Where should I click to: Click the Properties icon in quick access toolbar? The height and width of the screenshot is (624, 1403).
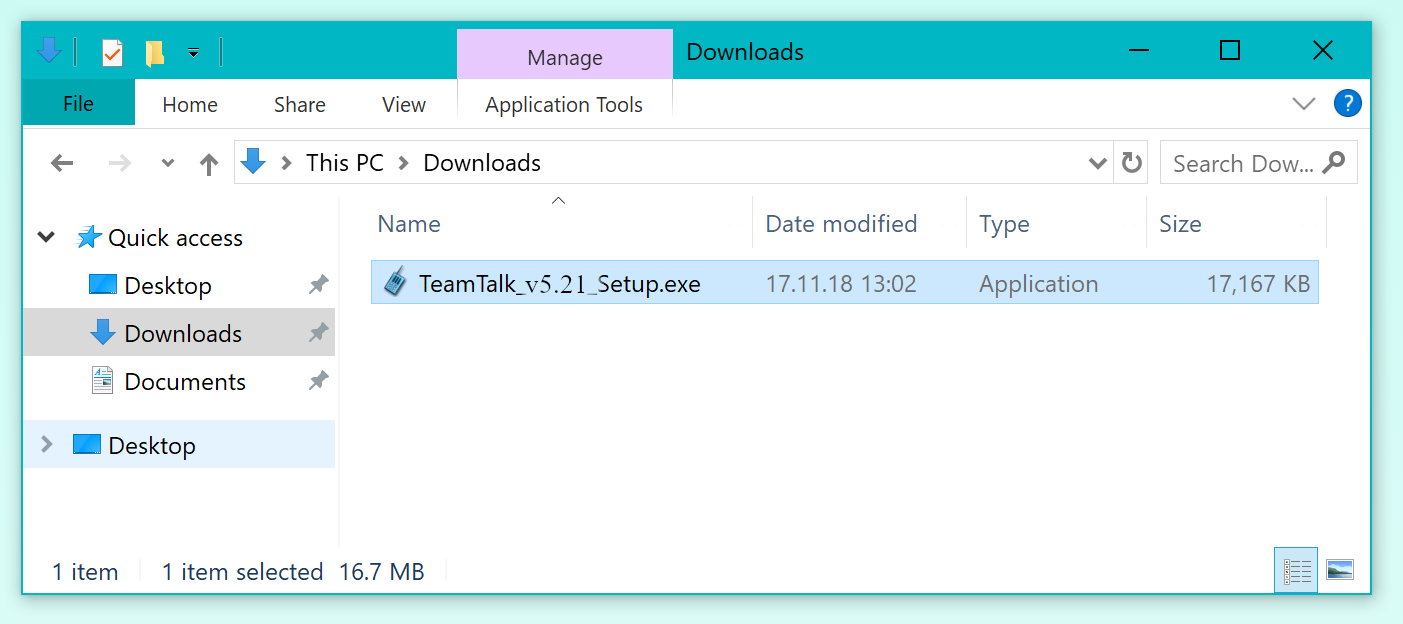tap(112, 52)
